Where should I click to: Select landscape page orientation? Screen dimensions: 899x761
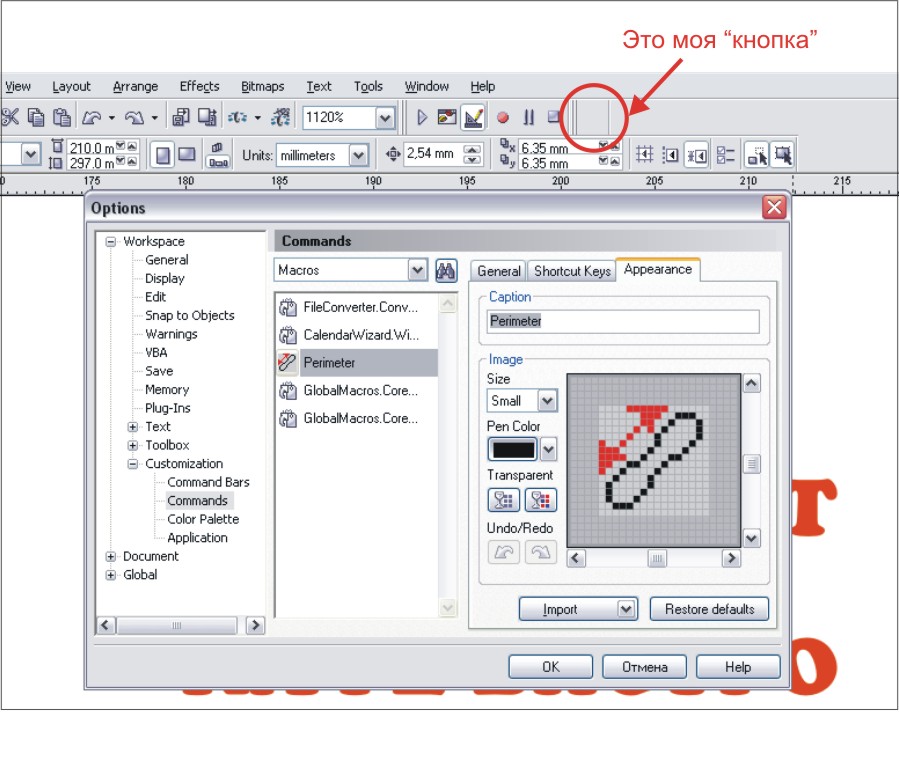(x=187, y=155)
